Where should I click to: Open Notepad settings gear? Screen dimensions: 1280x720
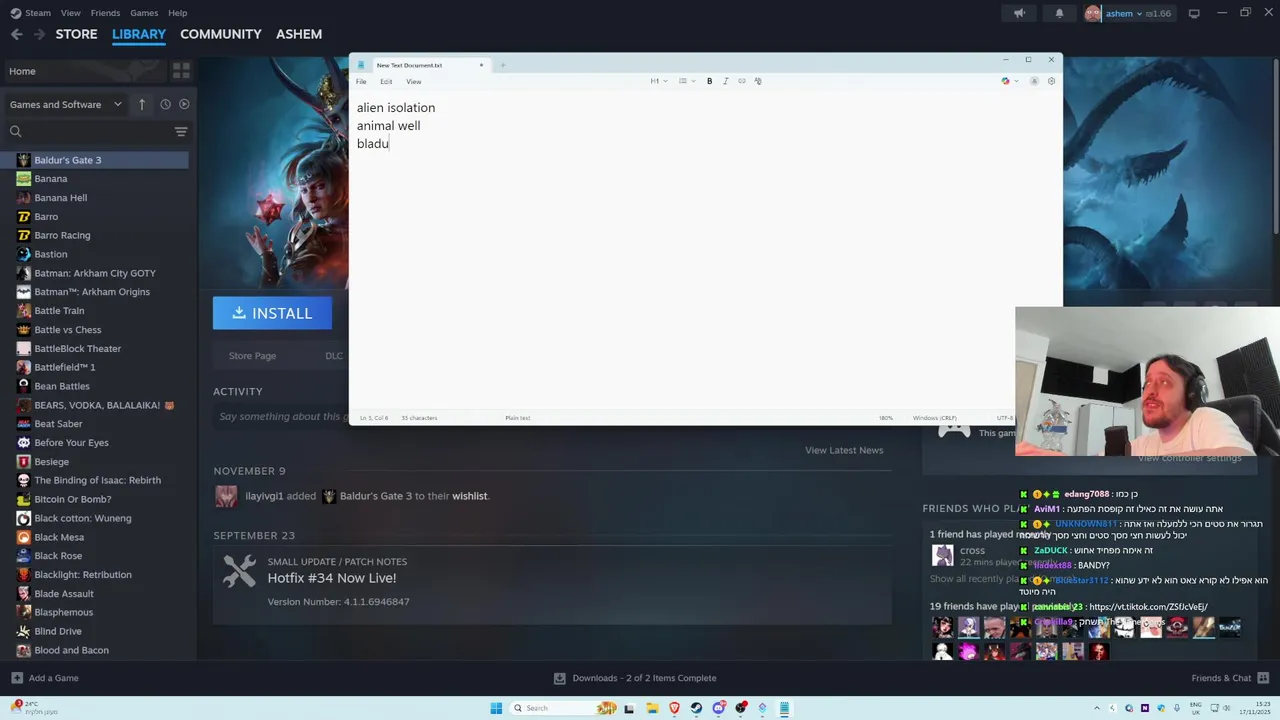click(1051, 81)
